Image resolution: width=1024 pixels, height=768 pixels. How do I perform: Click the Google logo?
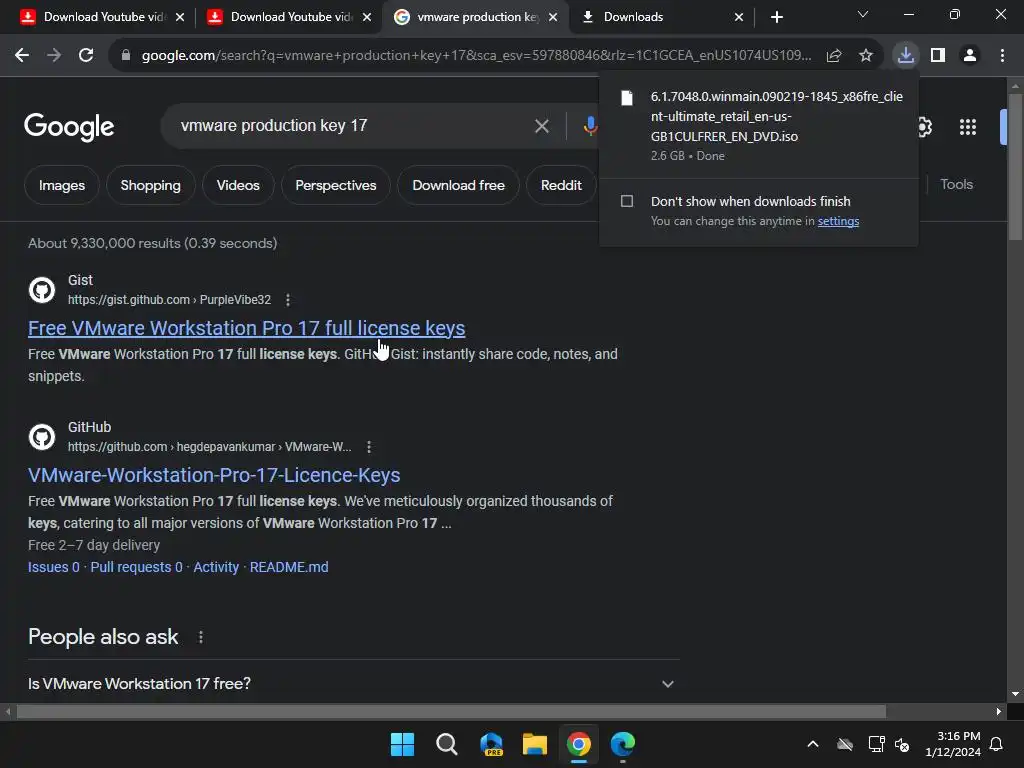(69, 127)
